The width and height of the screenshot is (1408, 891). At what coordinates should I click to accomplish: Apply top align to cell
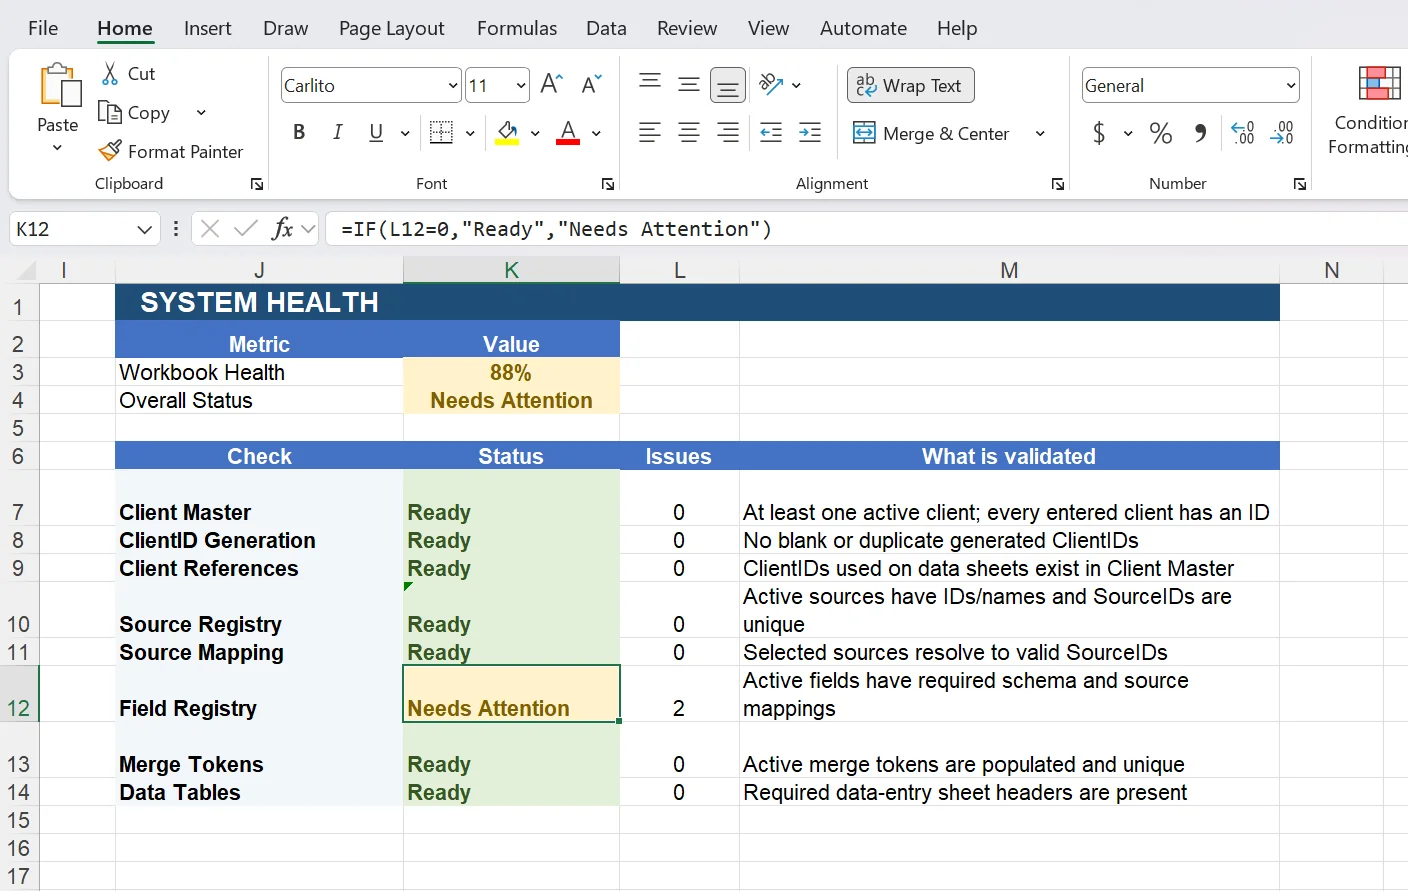coord(650,84)
